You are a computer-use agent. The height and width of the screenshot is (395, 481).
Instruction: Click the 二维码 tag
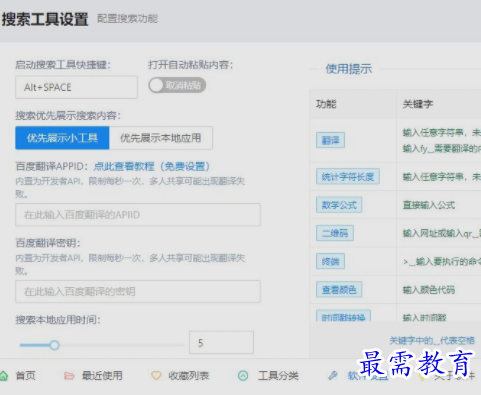click(x=335, y=233)
